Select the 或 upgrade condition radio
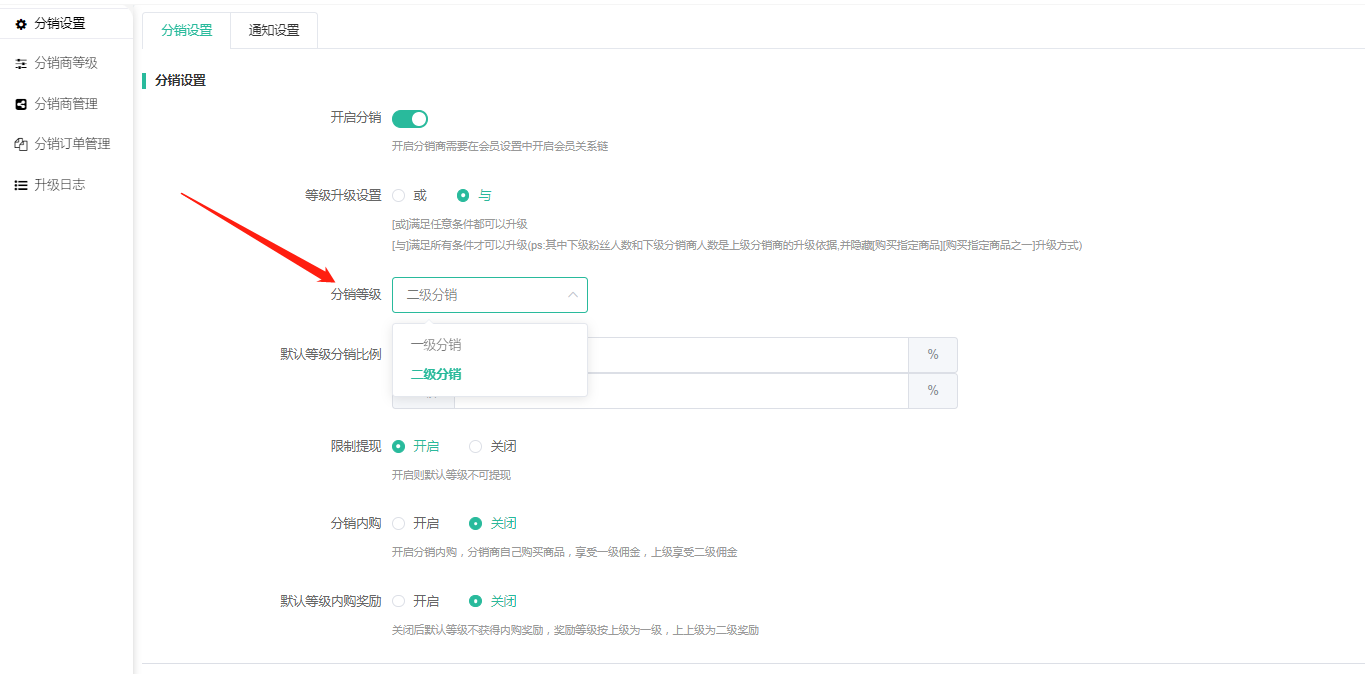 point(399,196)
